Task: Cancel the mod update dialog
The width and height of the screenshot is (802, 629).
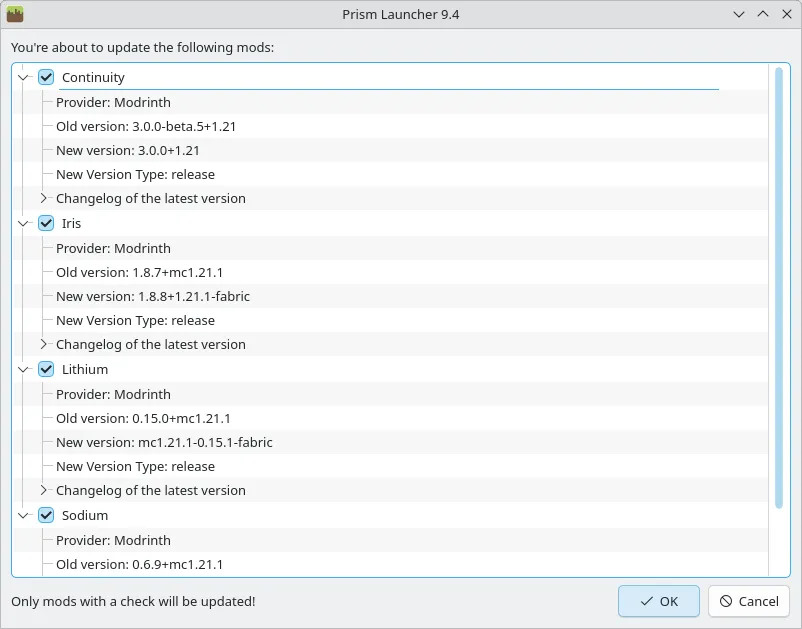Action: [749, 601]
